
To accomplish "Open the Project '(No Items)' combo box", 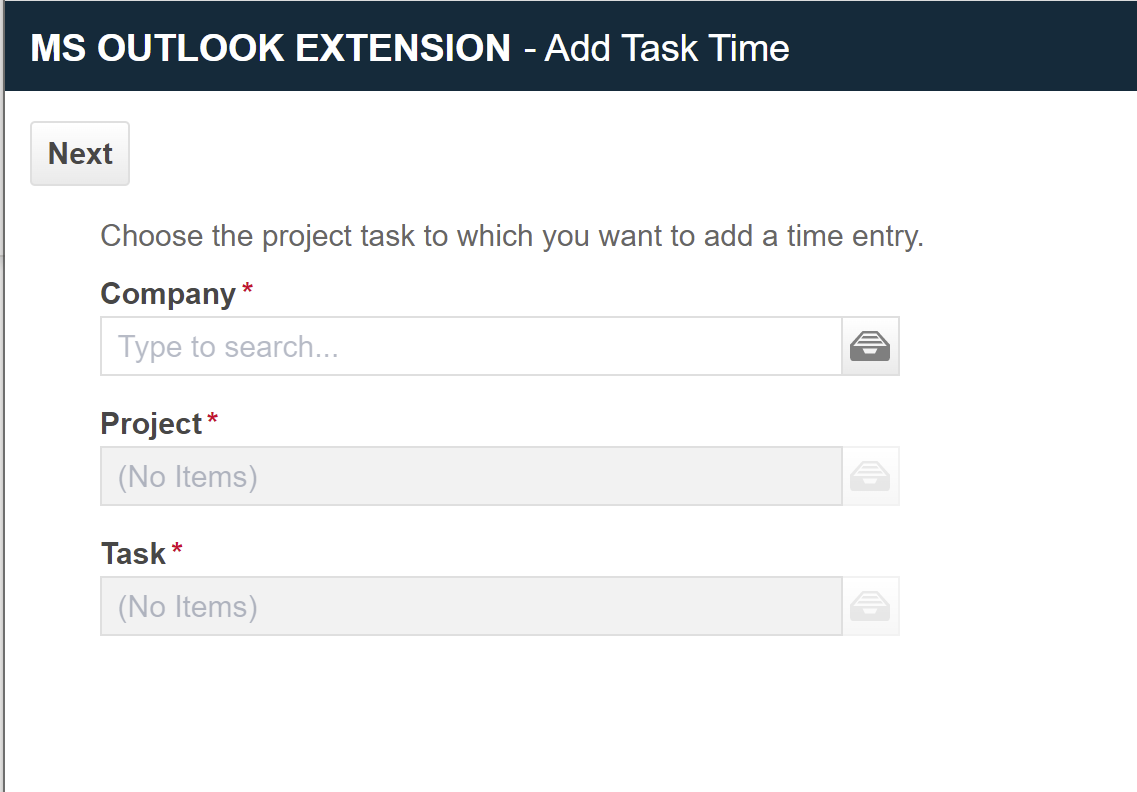I will [471, 476].
